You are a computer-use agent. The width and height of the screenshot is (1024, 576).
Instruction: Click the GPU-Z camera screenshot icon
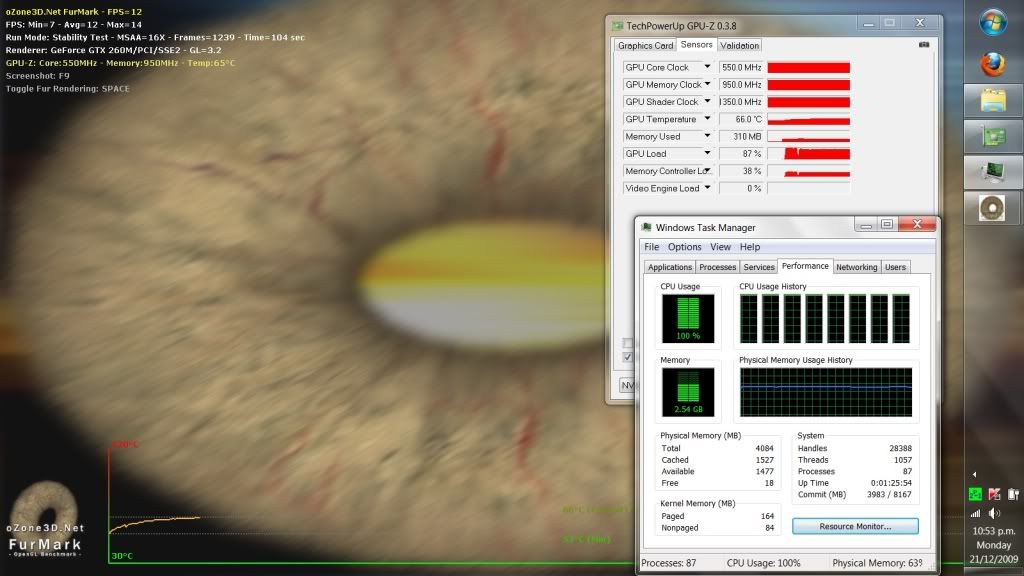click(x=924, y=44)
